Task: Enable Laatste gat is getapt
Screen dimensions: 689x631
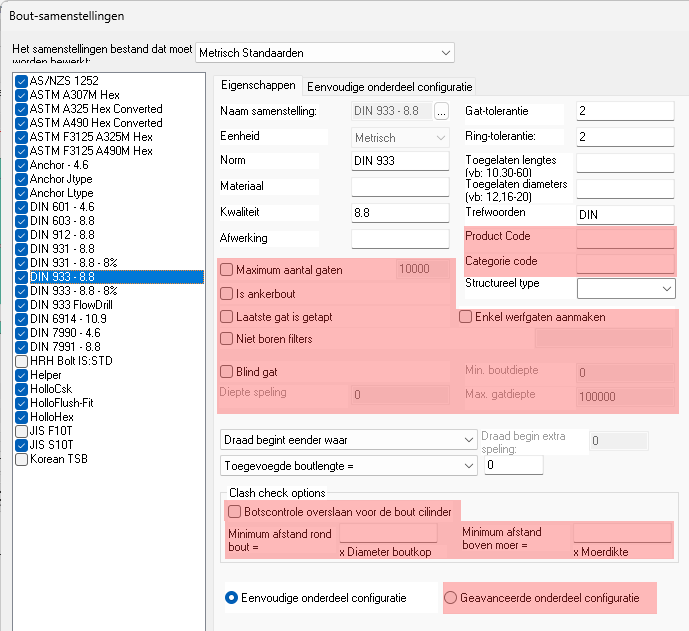Action: pos(227,317)
